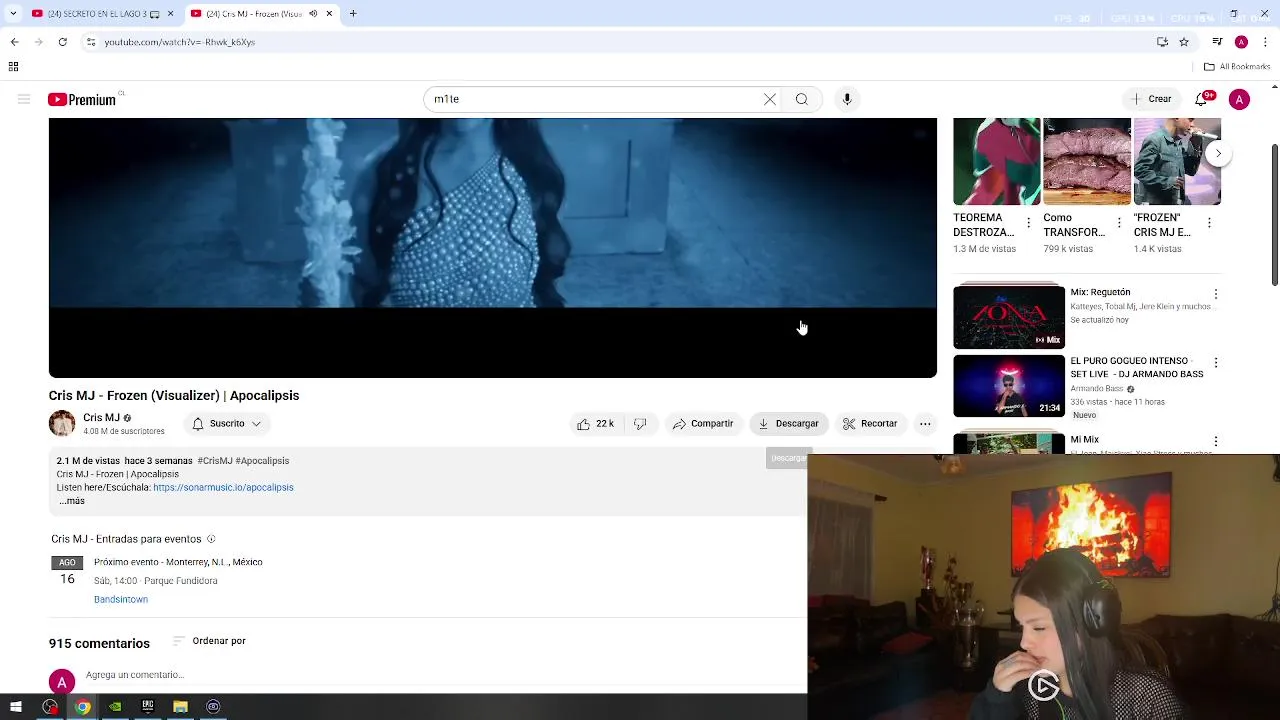Open Como TRANSFOR short thumbnail
Screen dimensions: 1280x720
coord(1087,162)
